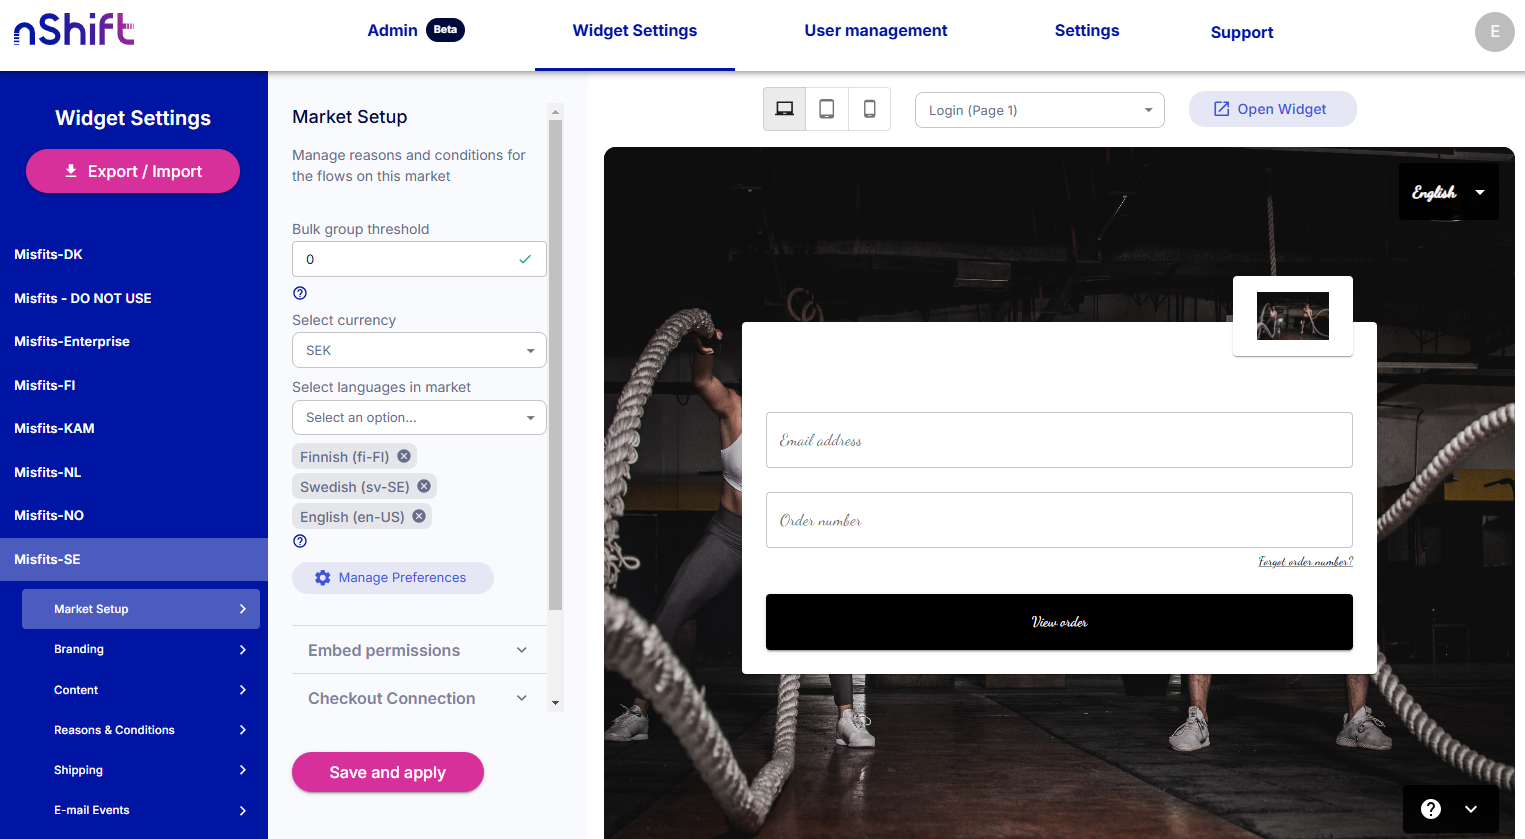This screenshot has height=839, width=1525.
Task: Remove the English (en-US) language chip
Action: click(419, 516)
